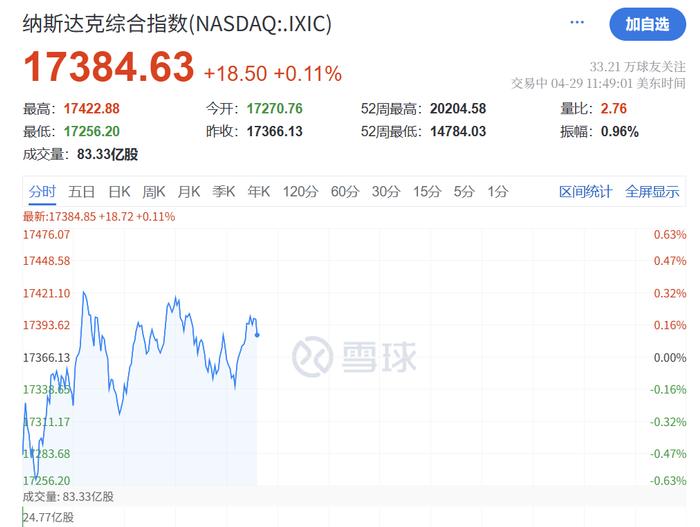This screenshot has height=527, width=700.
Task: Switch to 60分 interval
Action: (344, 192)
